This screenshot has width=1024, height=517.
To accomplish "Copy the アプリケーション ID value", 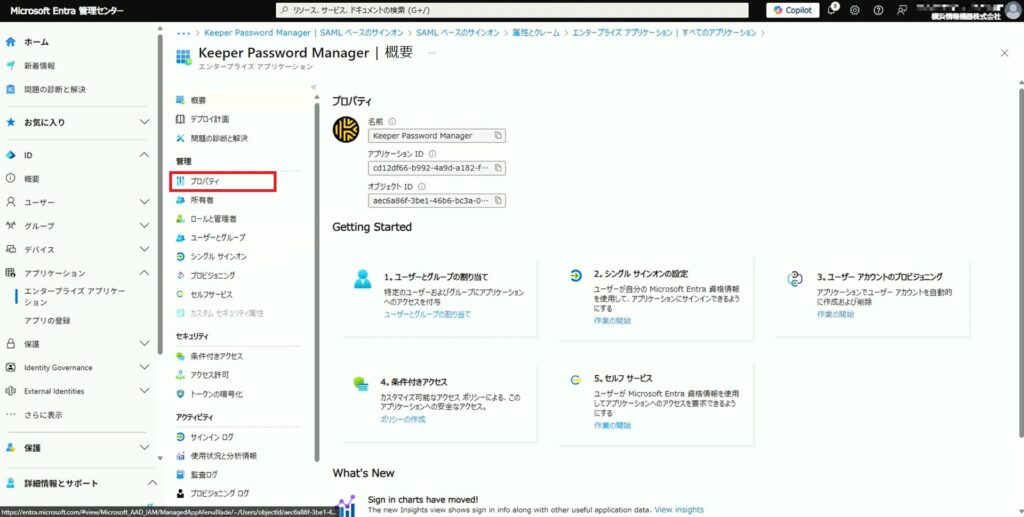I will (x=498, y=168).
